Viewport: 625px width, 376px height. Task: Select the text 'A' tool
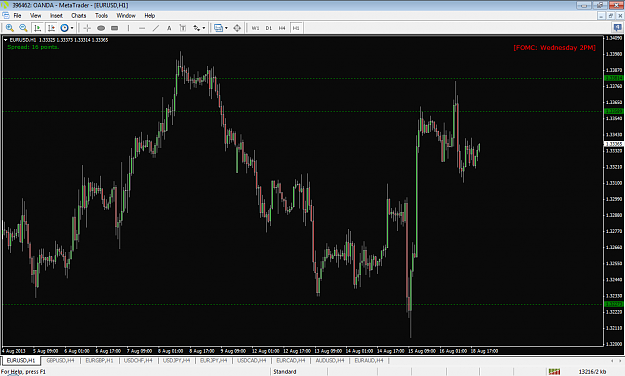169,28
